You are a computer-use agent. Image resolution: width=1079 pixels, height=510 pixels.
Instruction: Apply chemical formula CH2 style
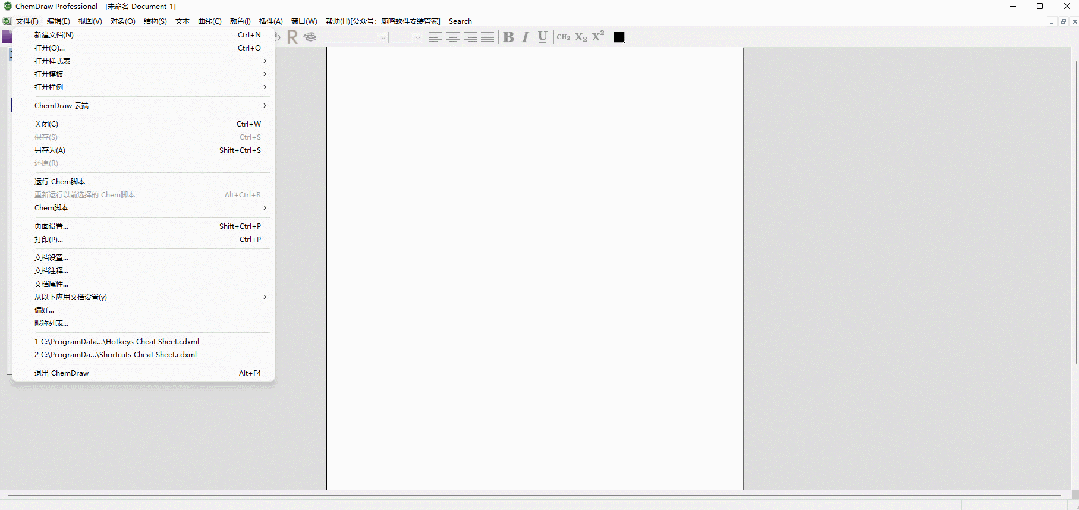coord(564,37)
